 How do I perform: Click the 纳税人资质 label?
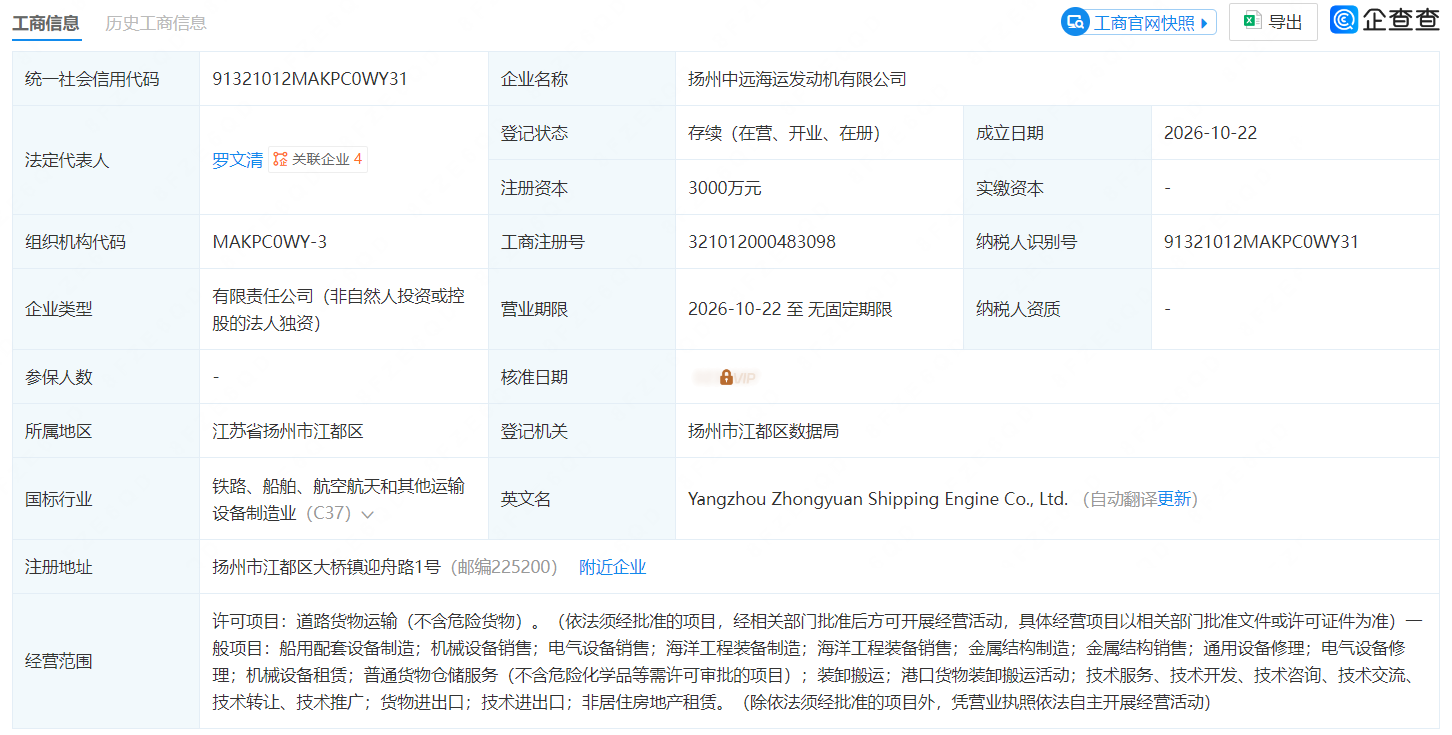[x=1018, y=309]
